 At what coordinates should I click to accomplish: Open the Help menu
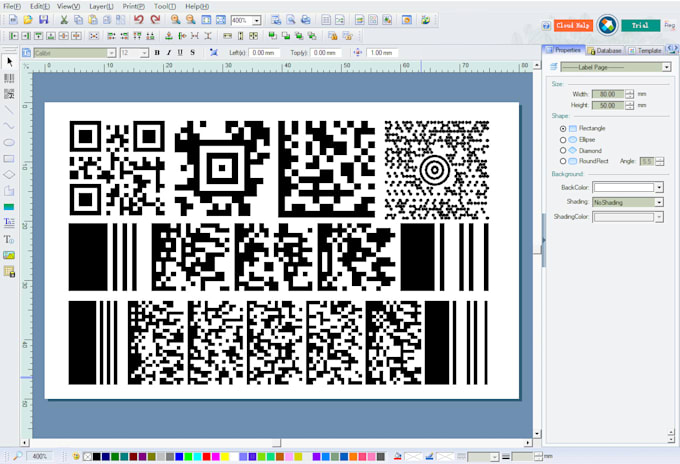[197, 7]
